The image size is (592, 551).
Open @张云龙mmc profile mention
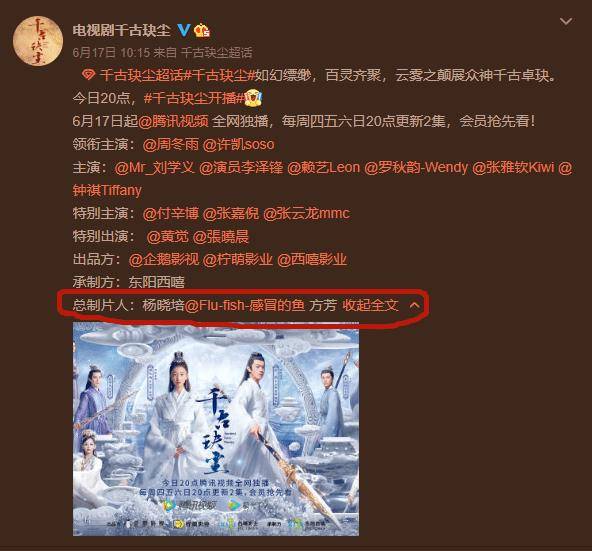[x=306, y=213]
